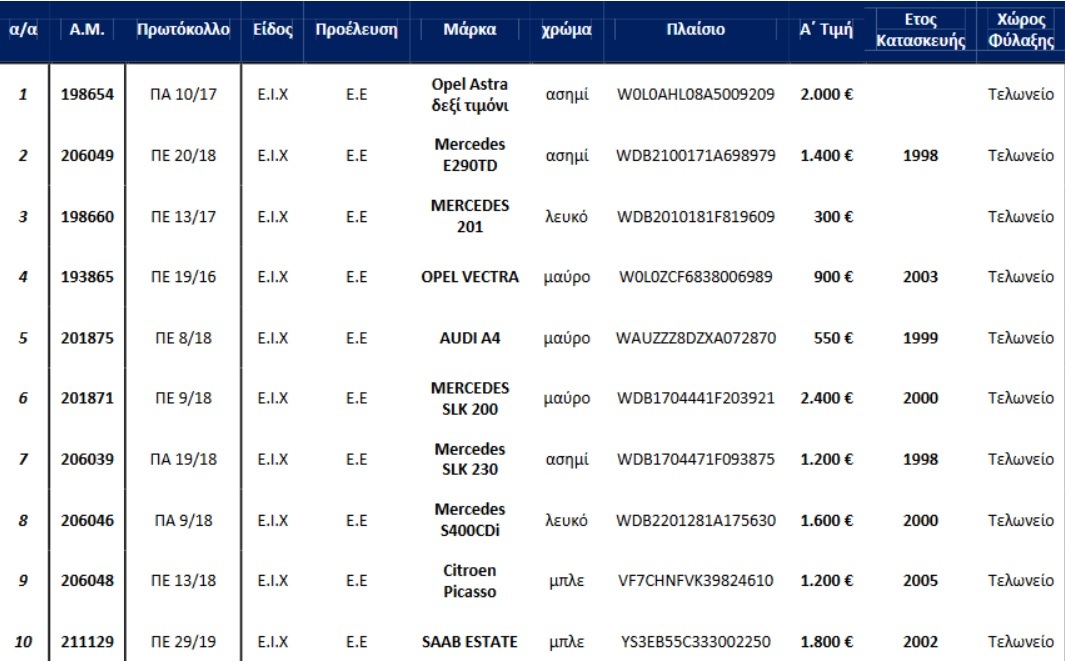Click the Citroen Picasso cell
The image size is (1065, 662).
coord(470,581)
